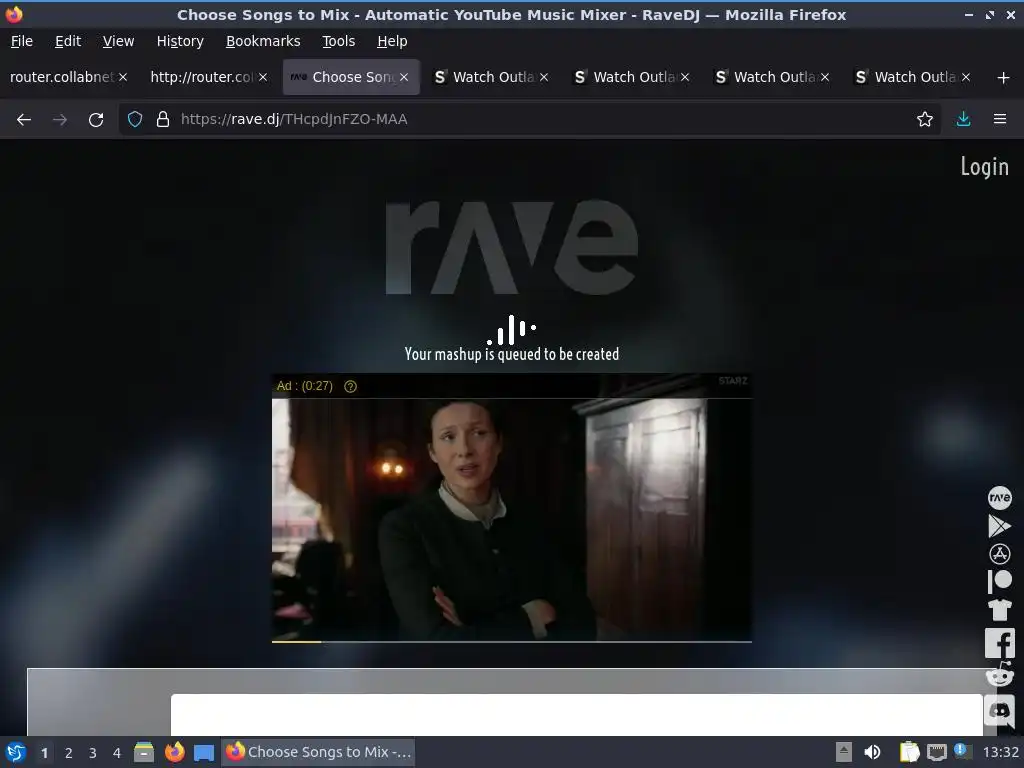Switch to the http://router.col tab
The height and width of the screenshot is (768, 1024).
coord(202,78)
